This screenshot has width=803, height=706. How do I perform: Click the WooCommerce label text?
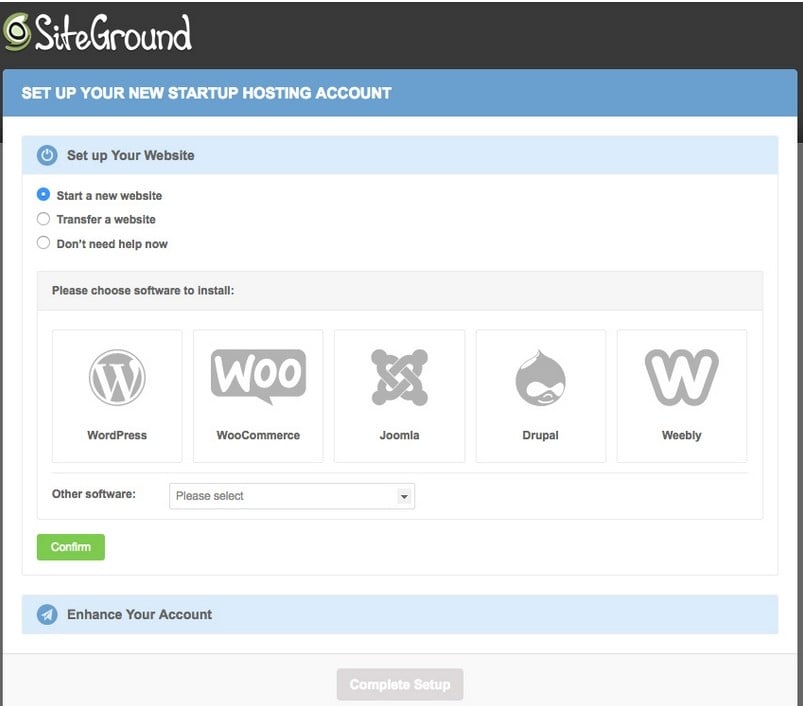coord(258,435)
